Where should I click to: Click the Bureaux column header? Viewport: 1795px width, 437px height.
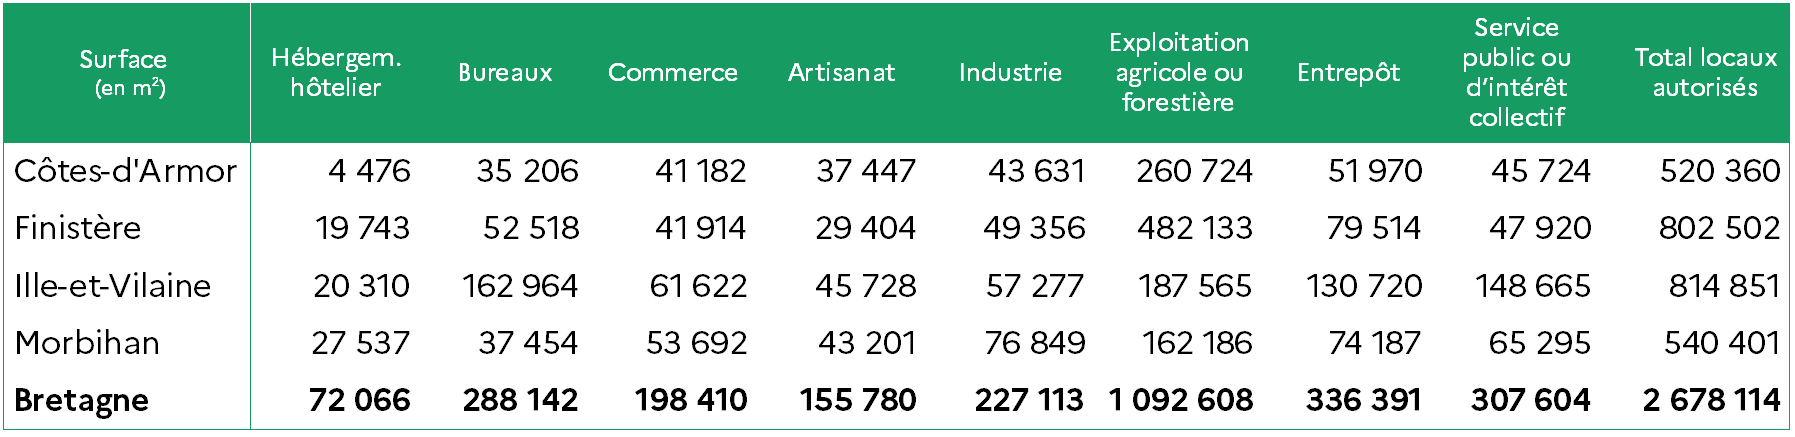point(505,73)
